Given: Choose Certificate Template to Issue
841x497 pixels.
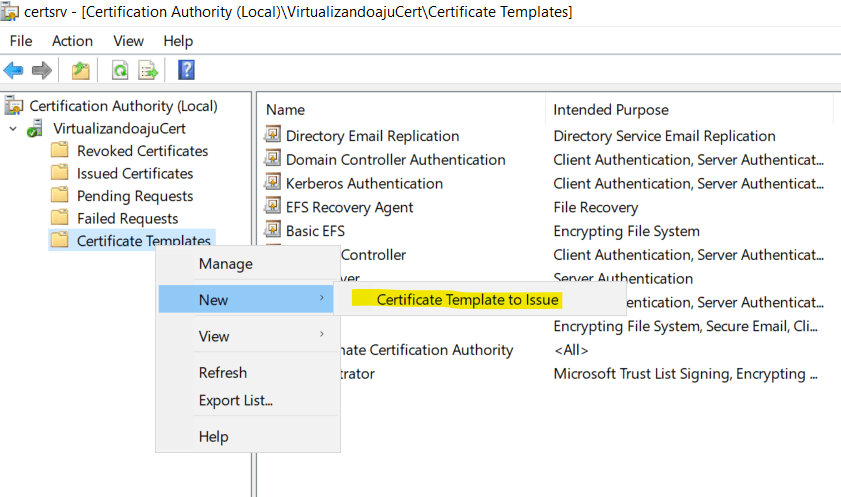Looking at the screenshot, I should [x=467, y=300].
